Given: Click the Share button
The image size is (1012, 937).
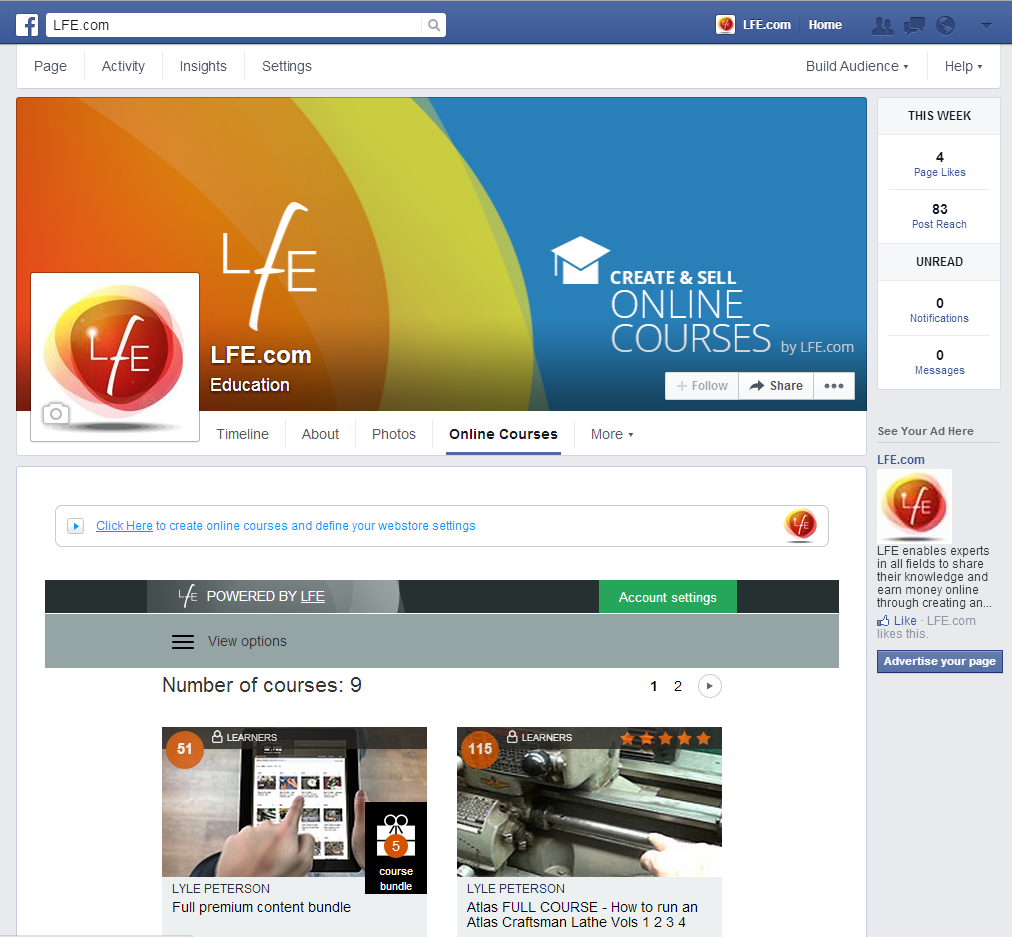Looking at the screenshot, I should [x=776, y=386].
